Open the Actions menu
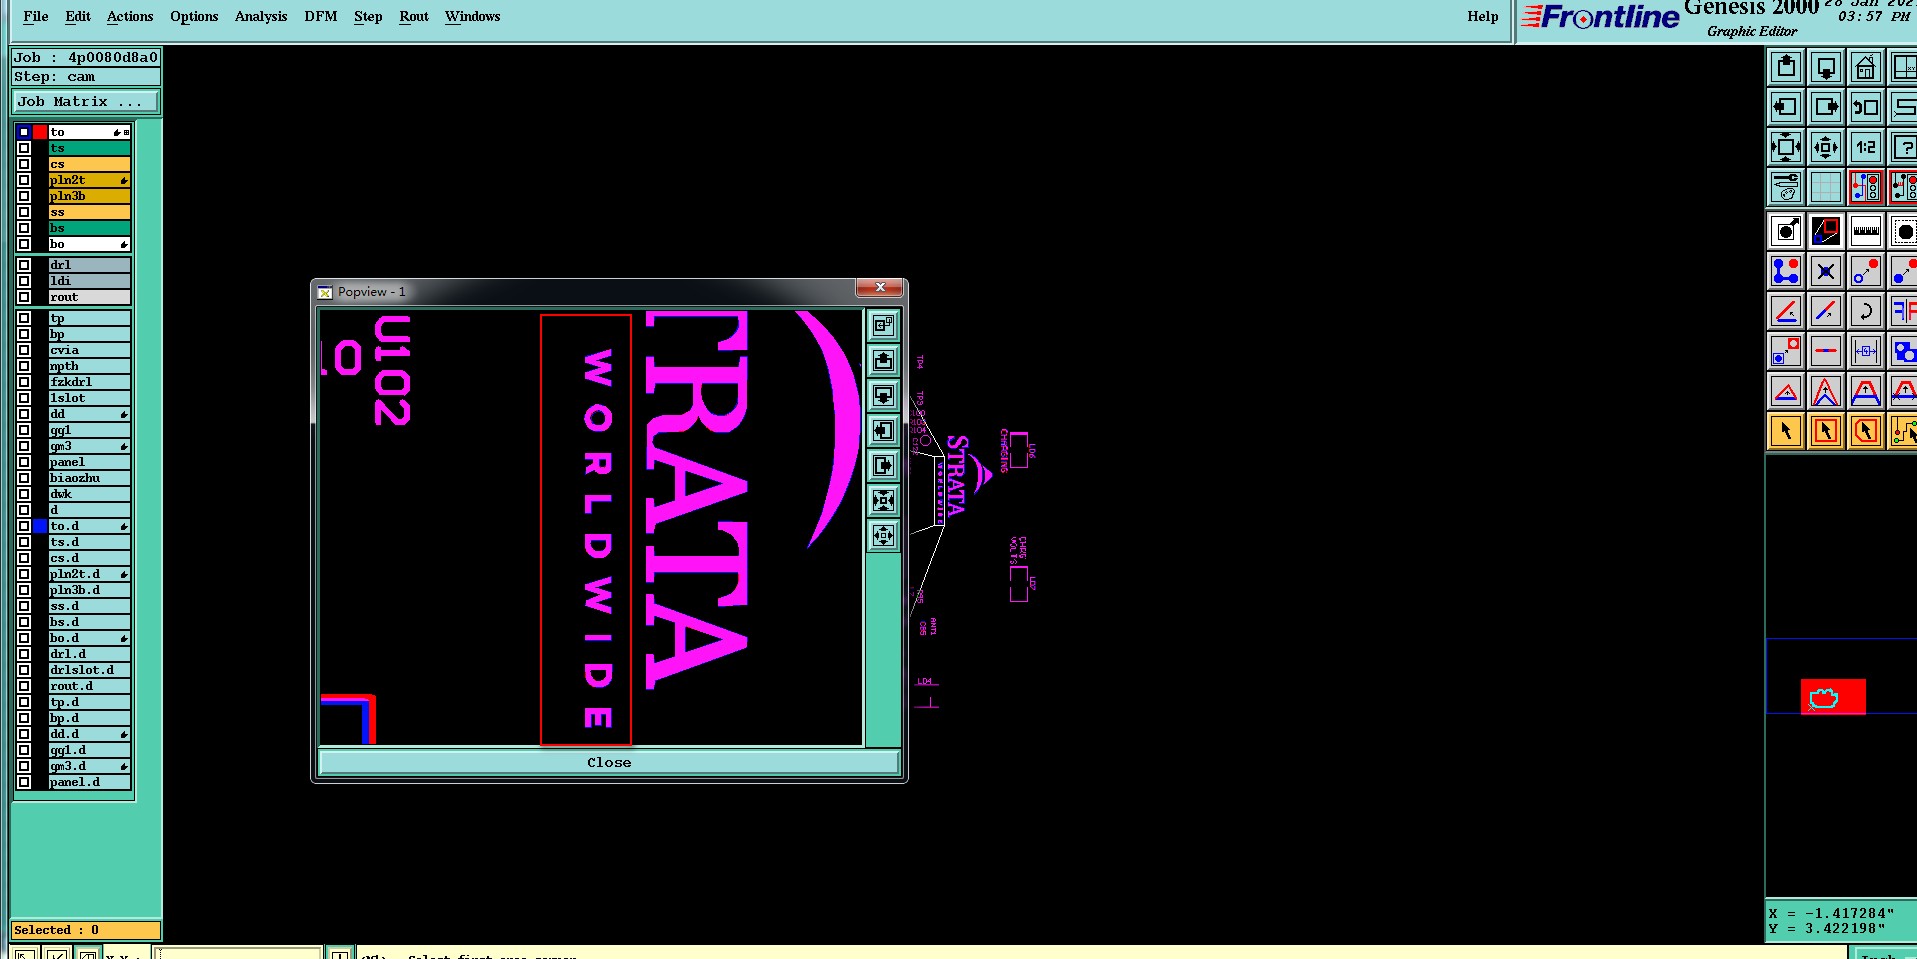 click(x=130, y=16)
